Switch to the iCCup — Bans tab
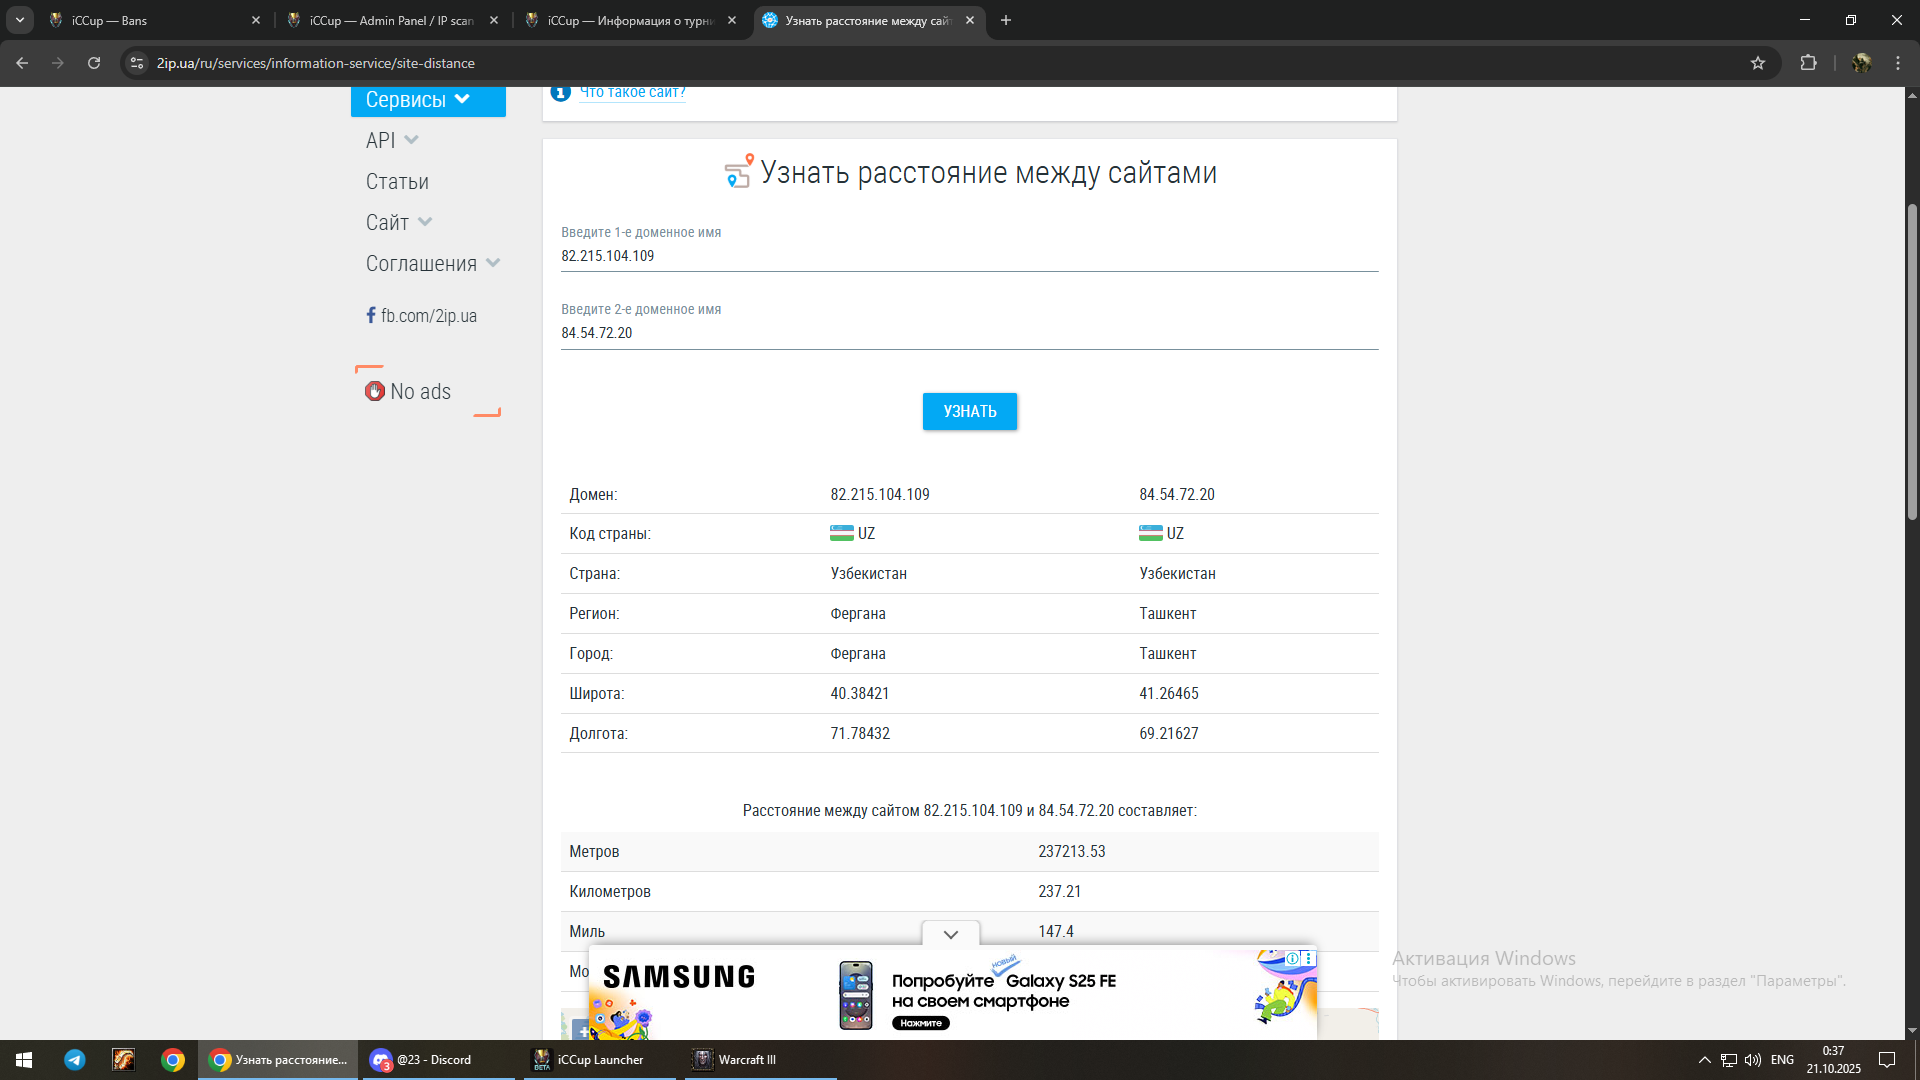The image size is (1920, 1080). pos(150,20)
